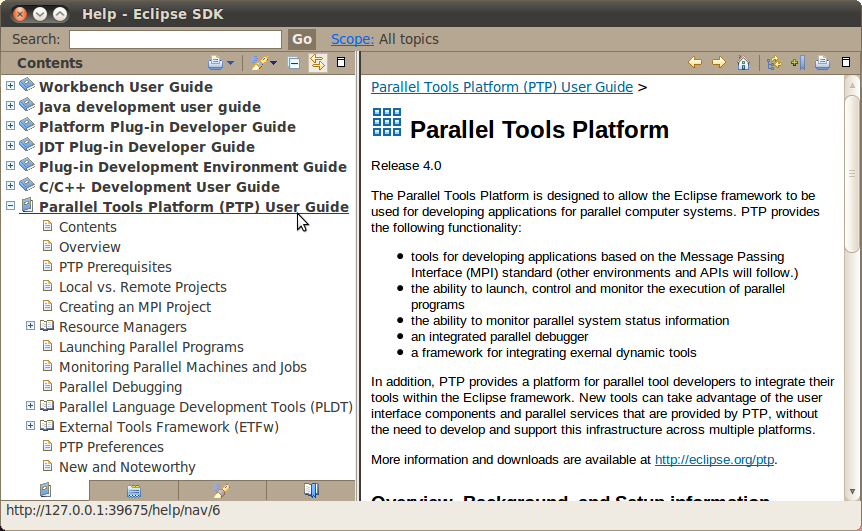Image resolution: width=862 pixels, height=531 pixels.
Task: Open Workbench User Guide topic
Action: (x=126, y=87)
